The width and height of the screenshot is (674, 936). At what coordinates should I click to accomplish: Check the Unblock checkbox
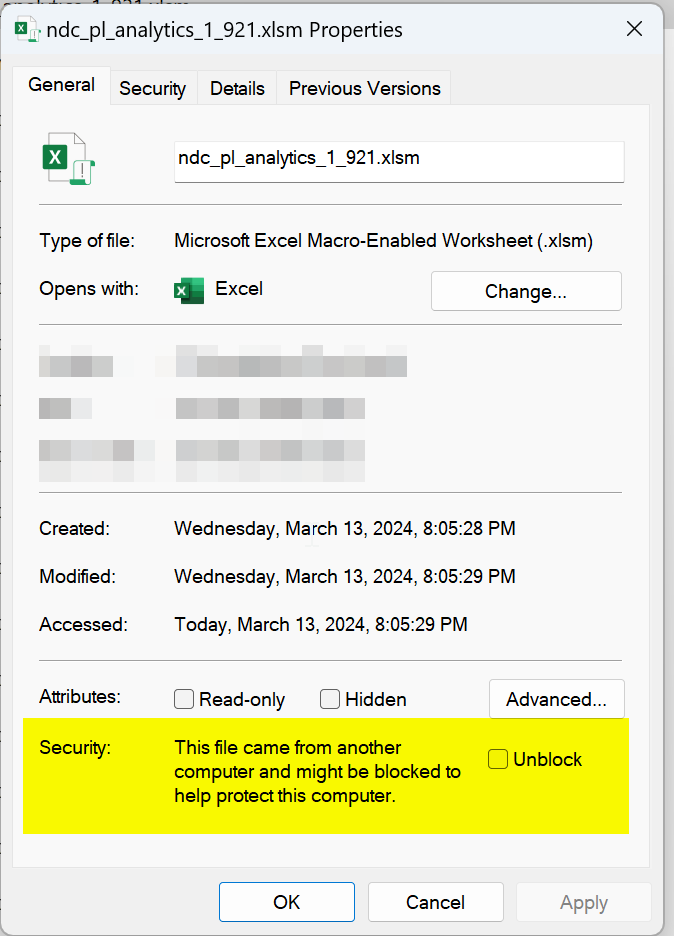click(498, 760)
